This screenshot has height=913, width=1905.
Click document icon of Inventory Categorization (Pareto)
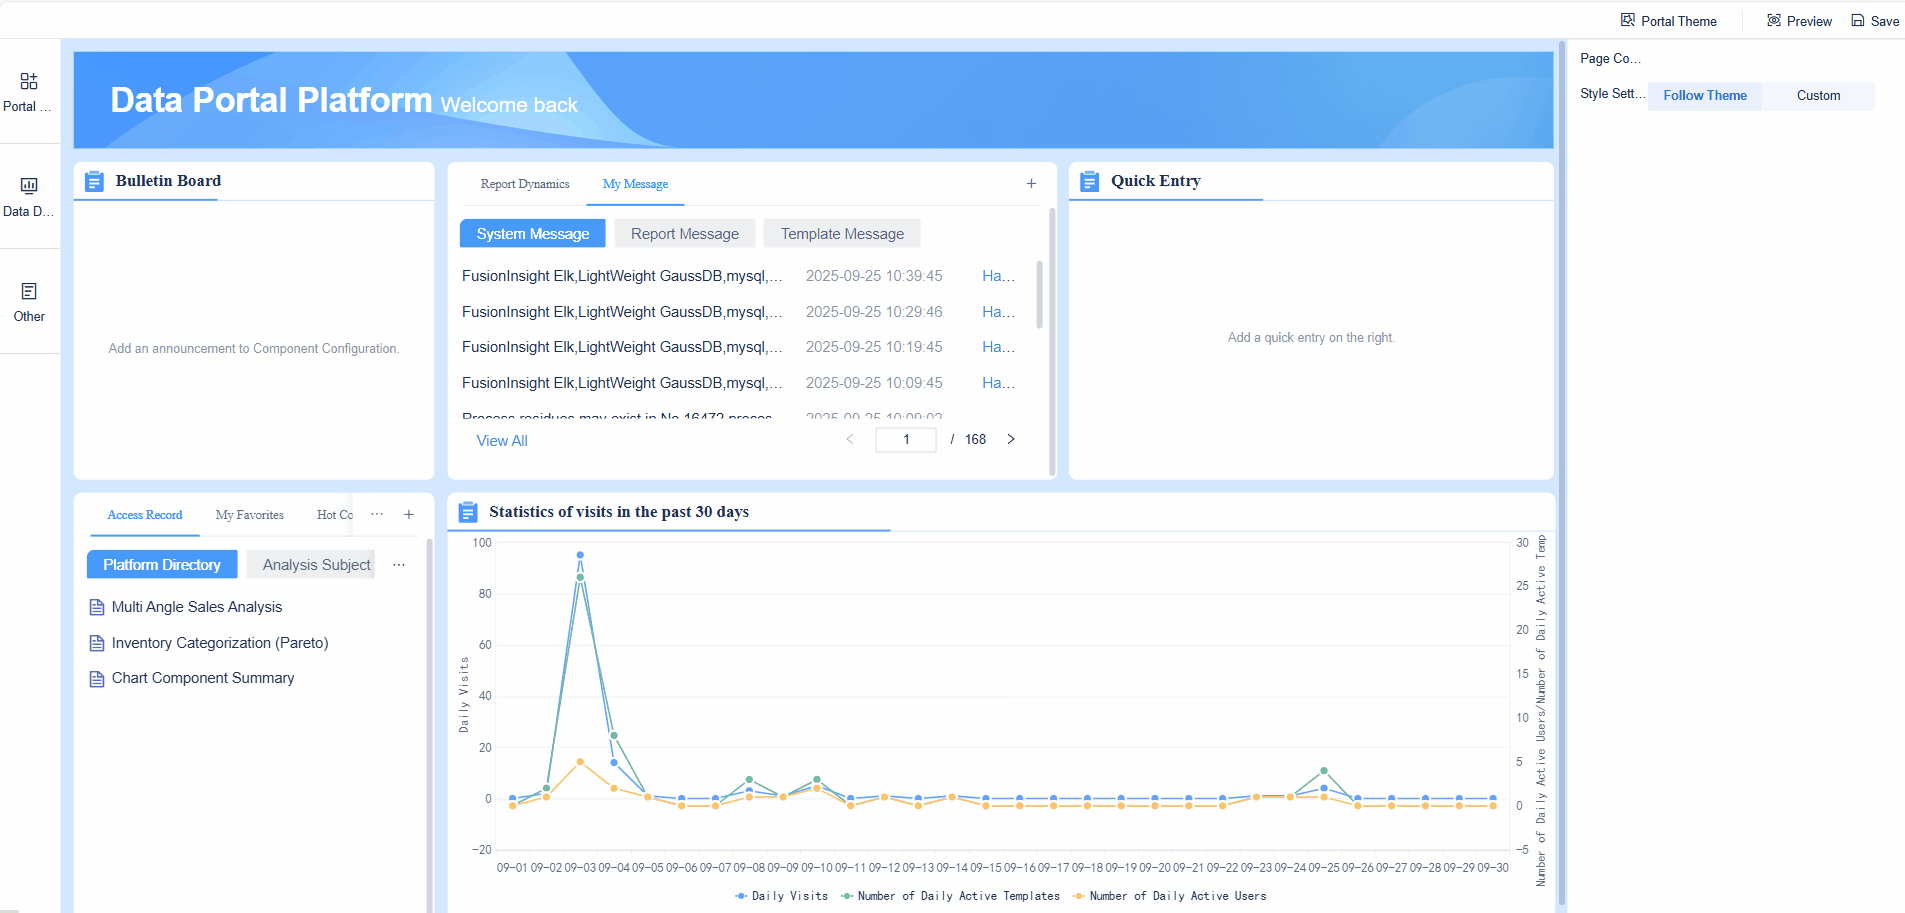[97, 643]
